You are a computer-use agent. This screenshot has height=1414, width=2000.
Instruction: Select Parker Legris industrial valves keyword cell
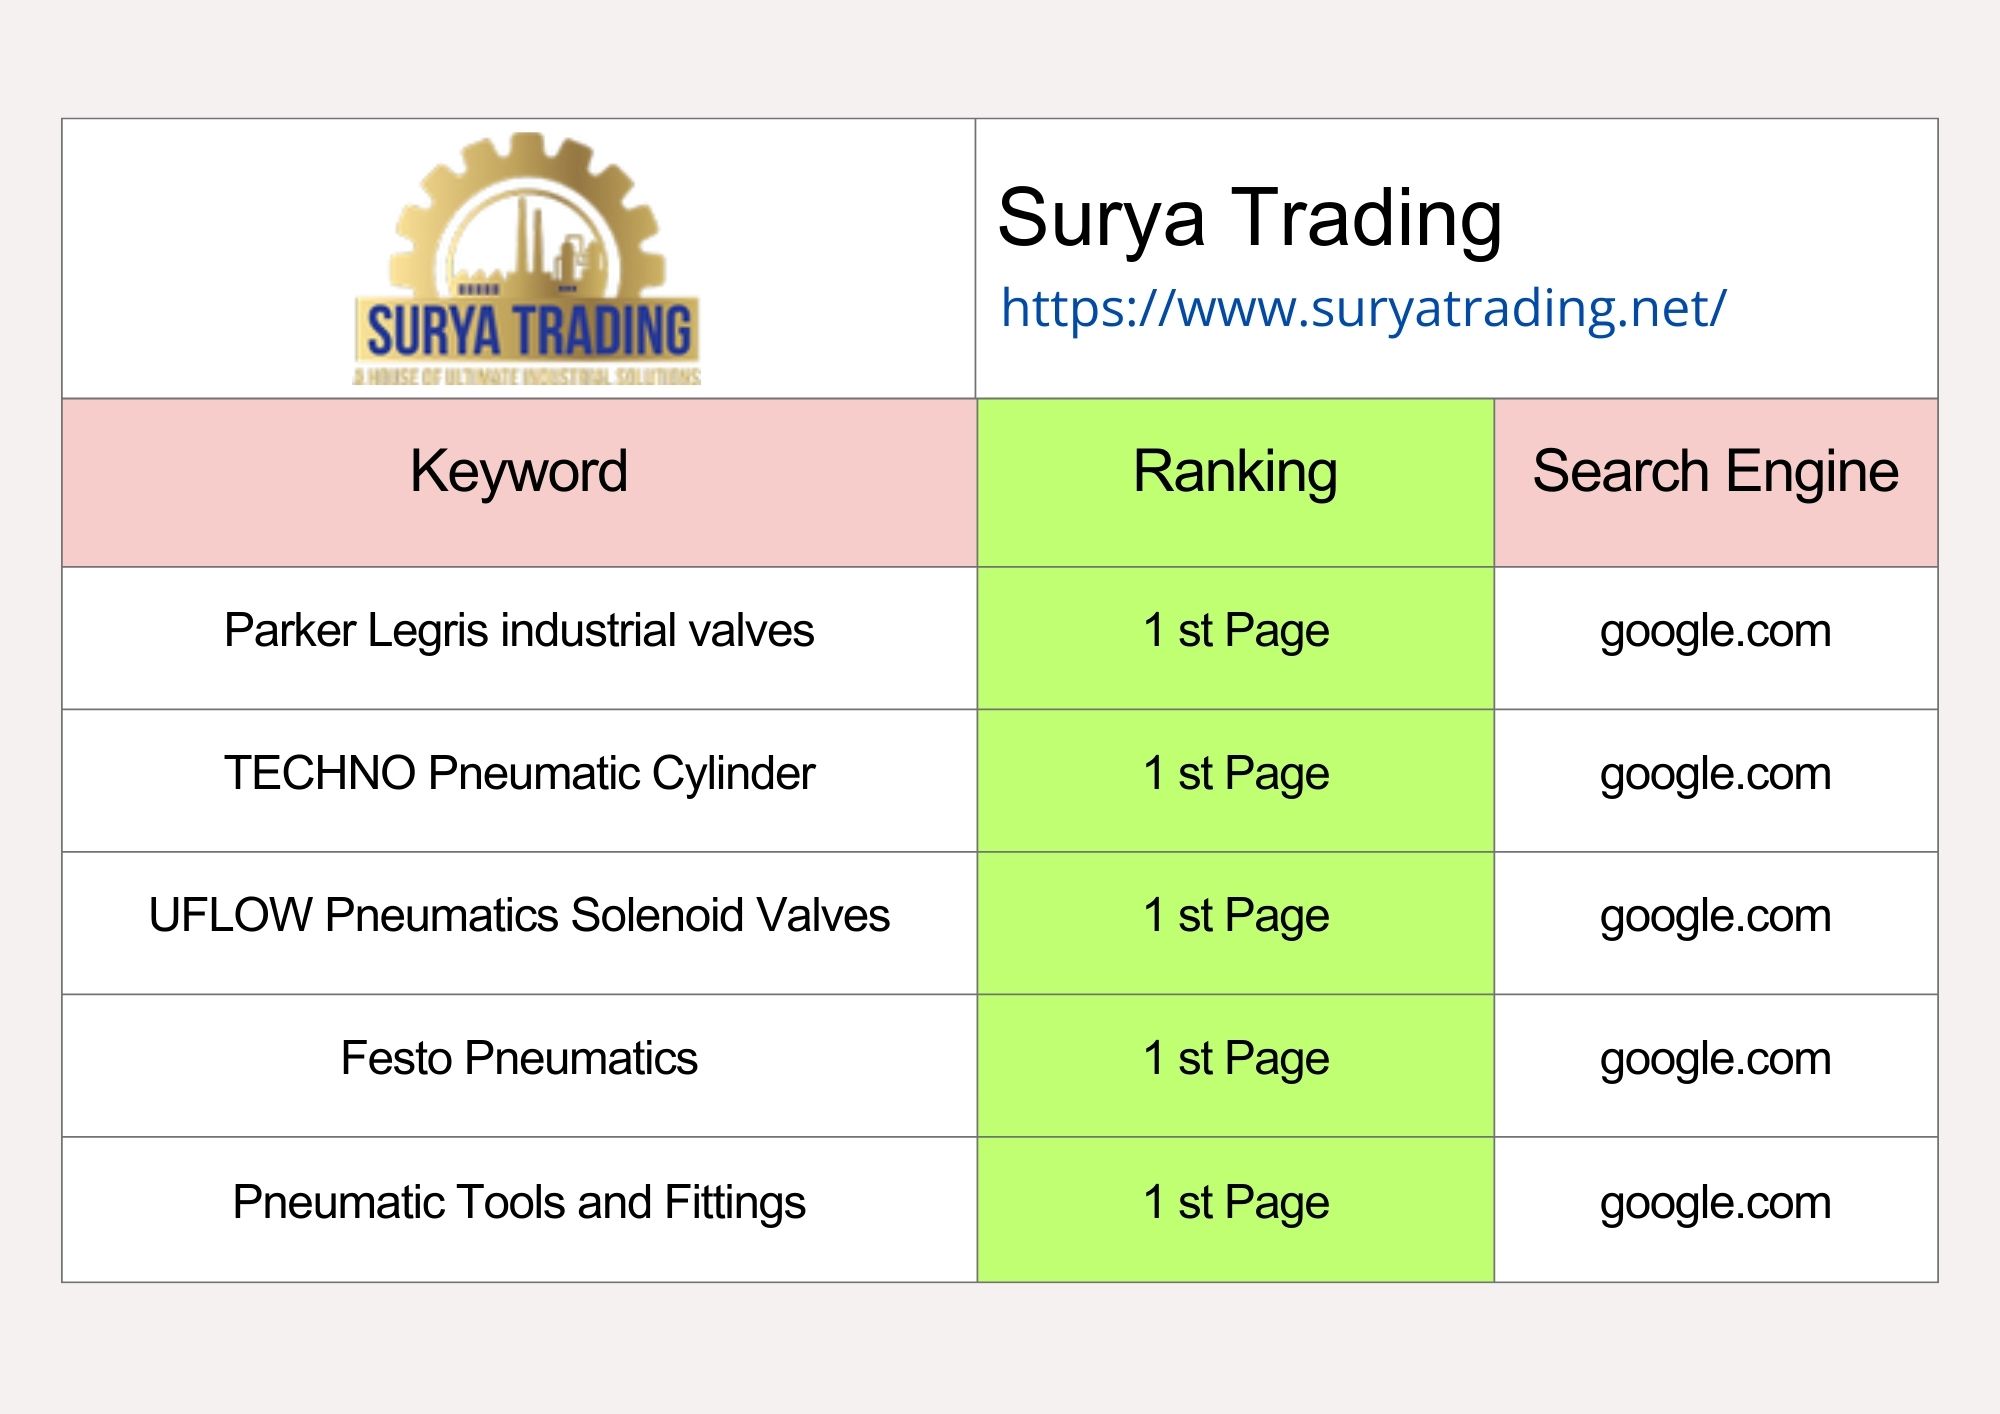coord(519,638)
